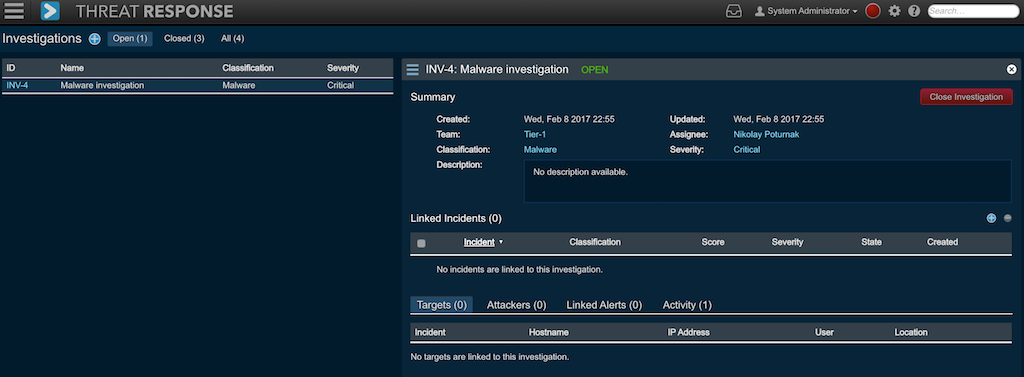Image resolution: width=1024 pixels, height=377 pixels.
Task: Toggle the select-all incidents checkbox
Action: [x=421, y=243]
